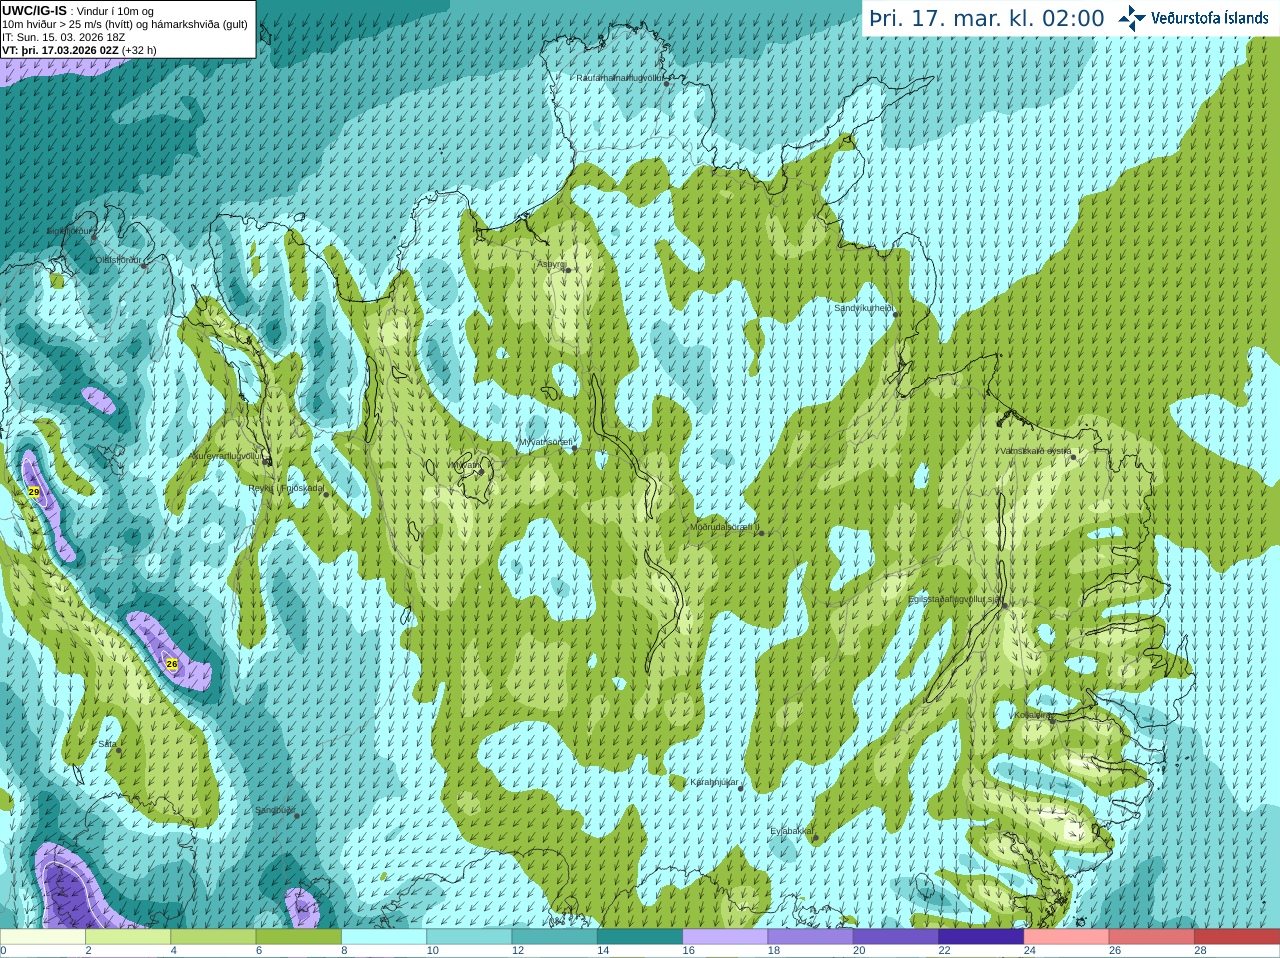Select the Sandvíkurheiði station label
Viewport: 1280px width, 958px height.
pyautogui.click(x=863, y=308)
